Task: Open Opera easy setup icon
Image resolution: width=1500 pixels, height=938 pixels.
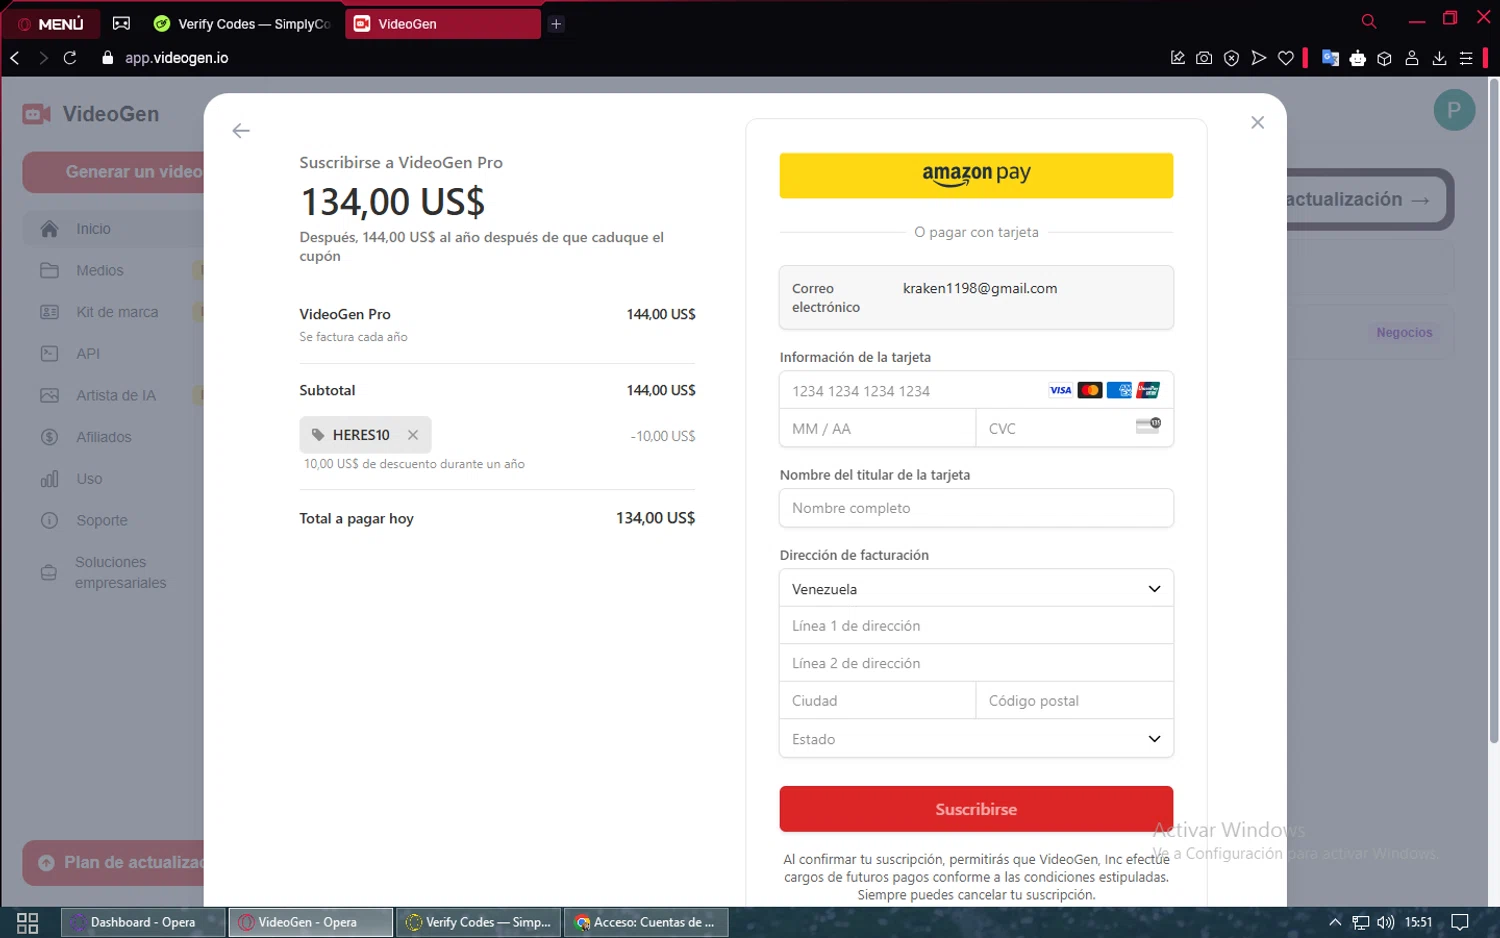Action: click(1466, 58)
